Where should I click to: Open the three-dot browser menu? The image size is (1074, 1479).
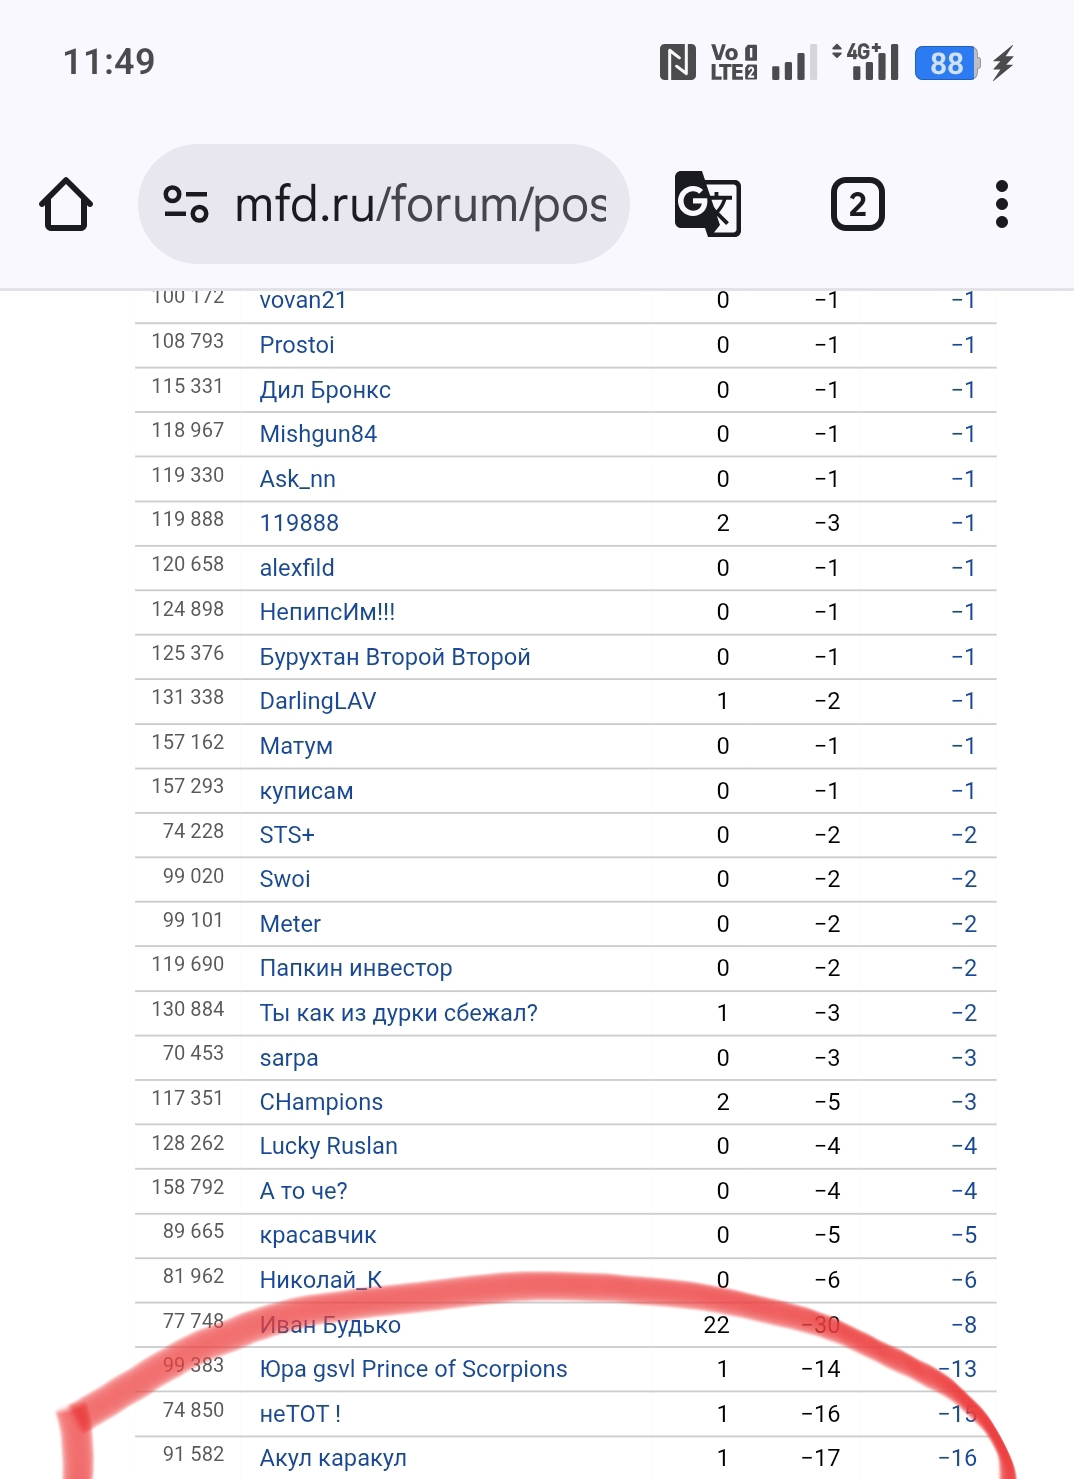pyautogui.click(x=1001, y=204)
